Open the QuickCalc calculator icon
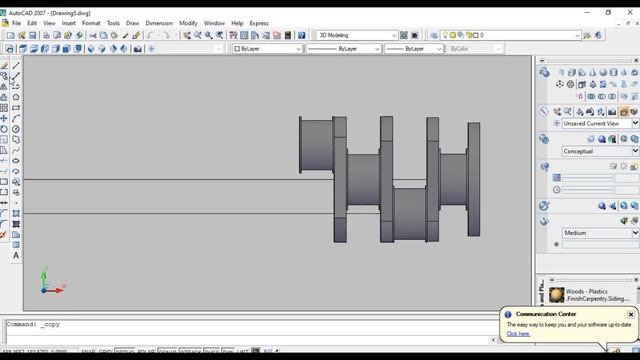 [288, 36]
